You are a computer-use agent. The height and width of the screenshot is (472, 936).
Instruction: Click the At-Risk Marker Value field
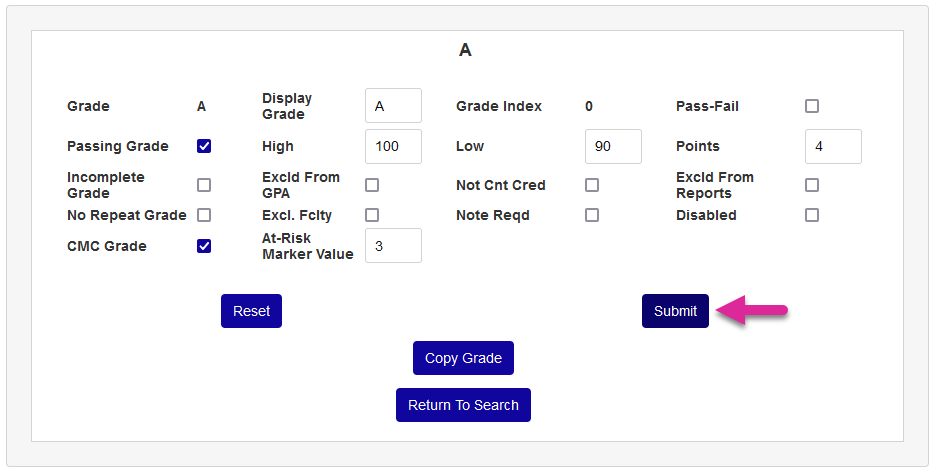tap(393, 246)
